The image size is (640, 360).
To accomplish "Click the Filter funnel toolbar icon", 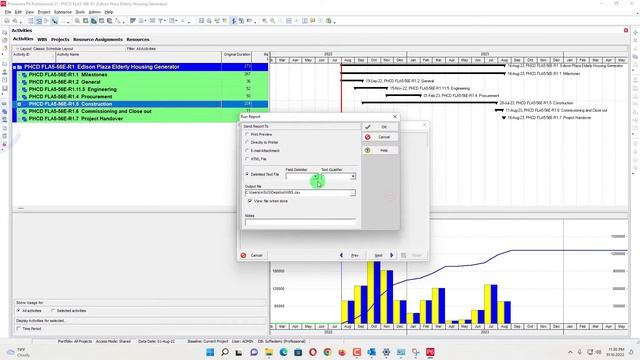I will (x=160, y=21).
